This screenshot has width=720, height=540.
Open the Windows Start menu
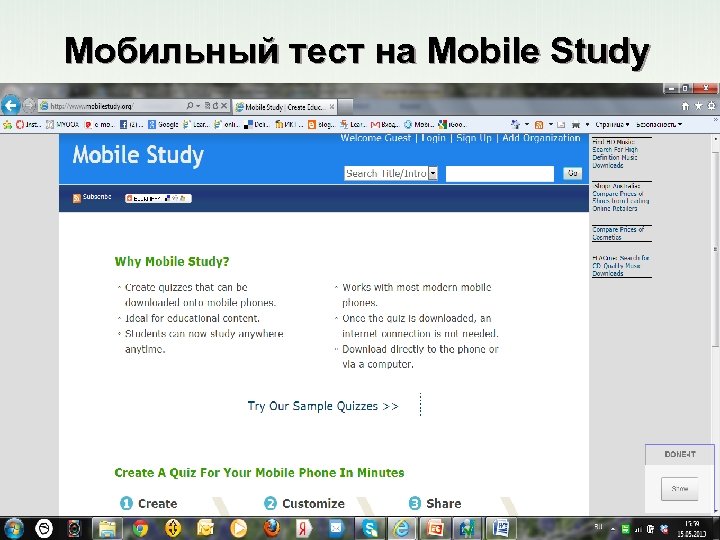[x=14, y=528]
